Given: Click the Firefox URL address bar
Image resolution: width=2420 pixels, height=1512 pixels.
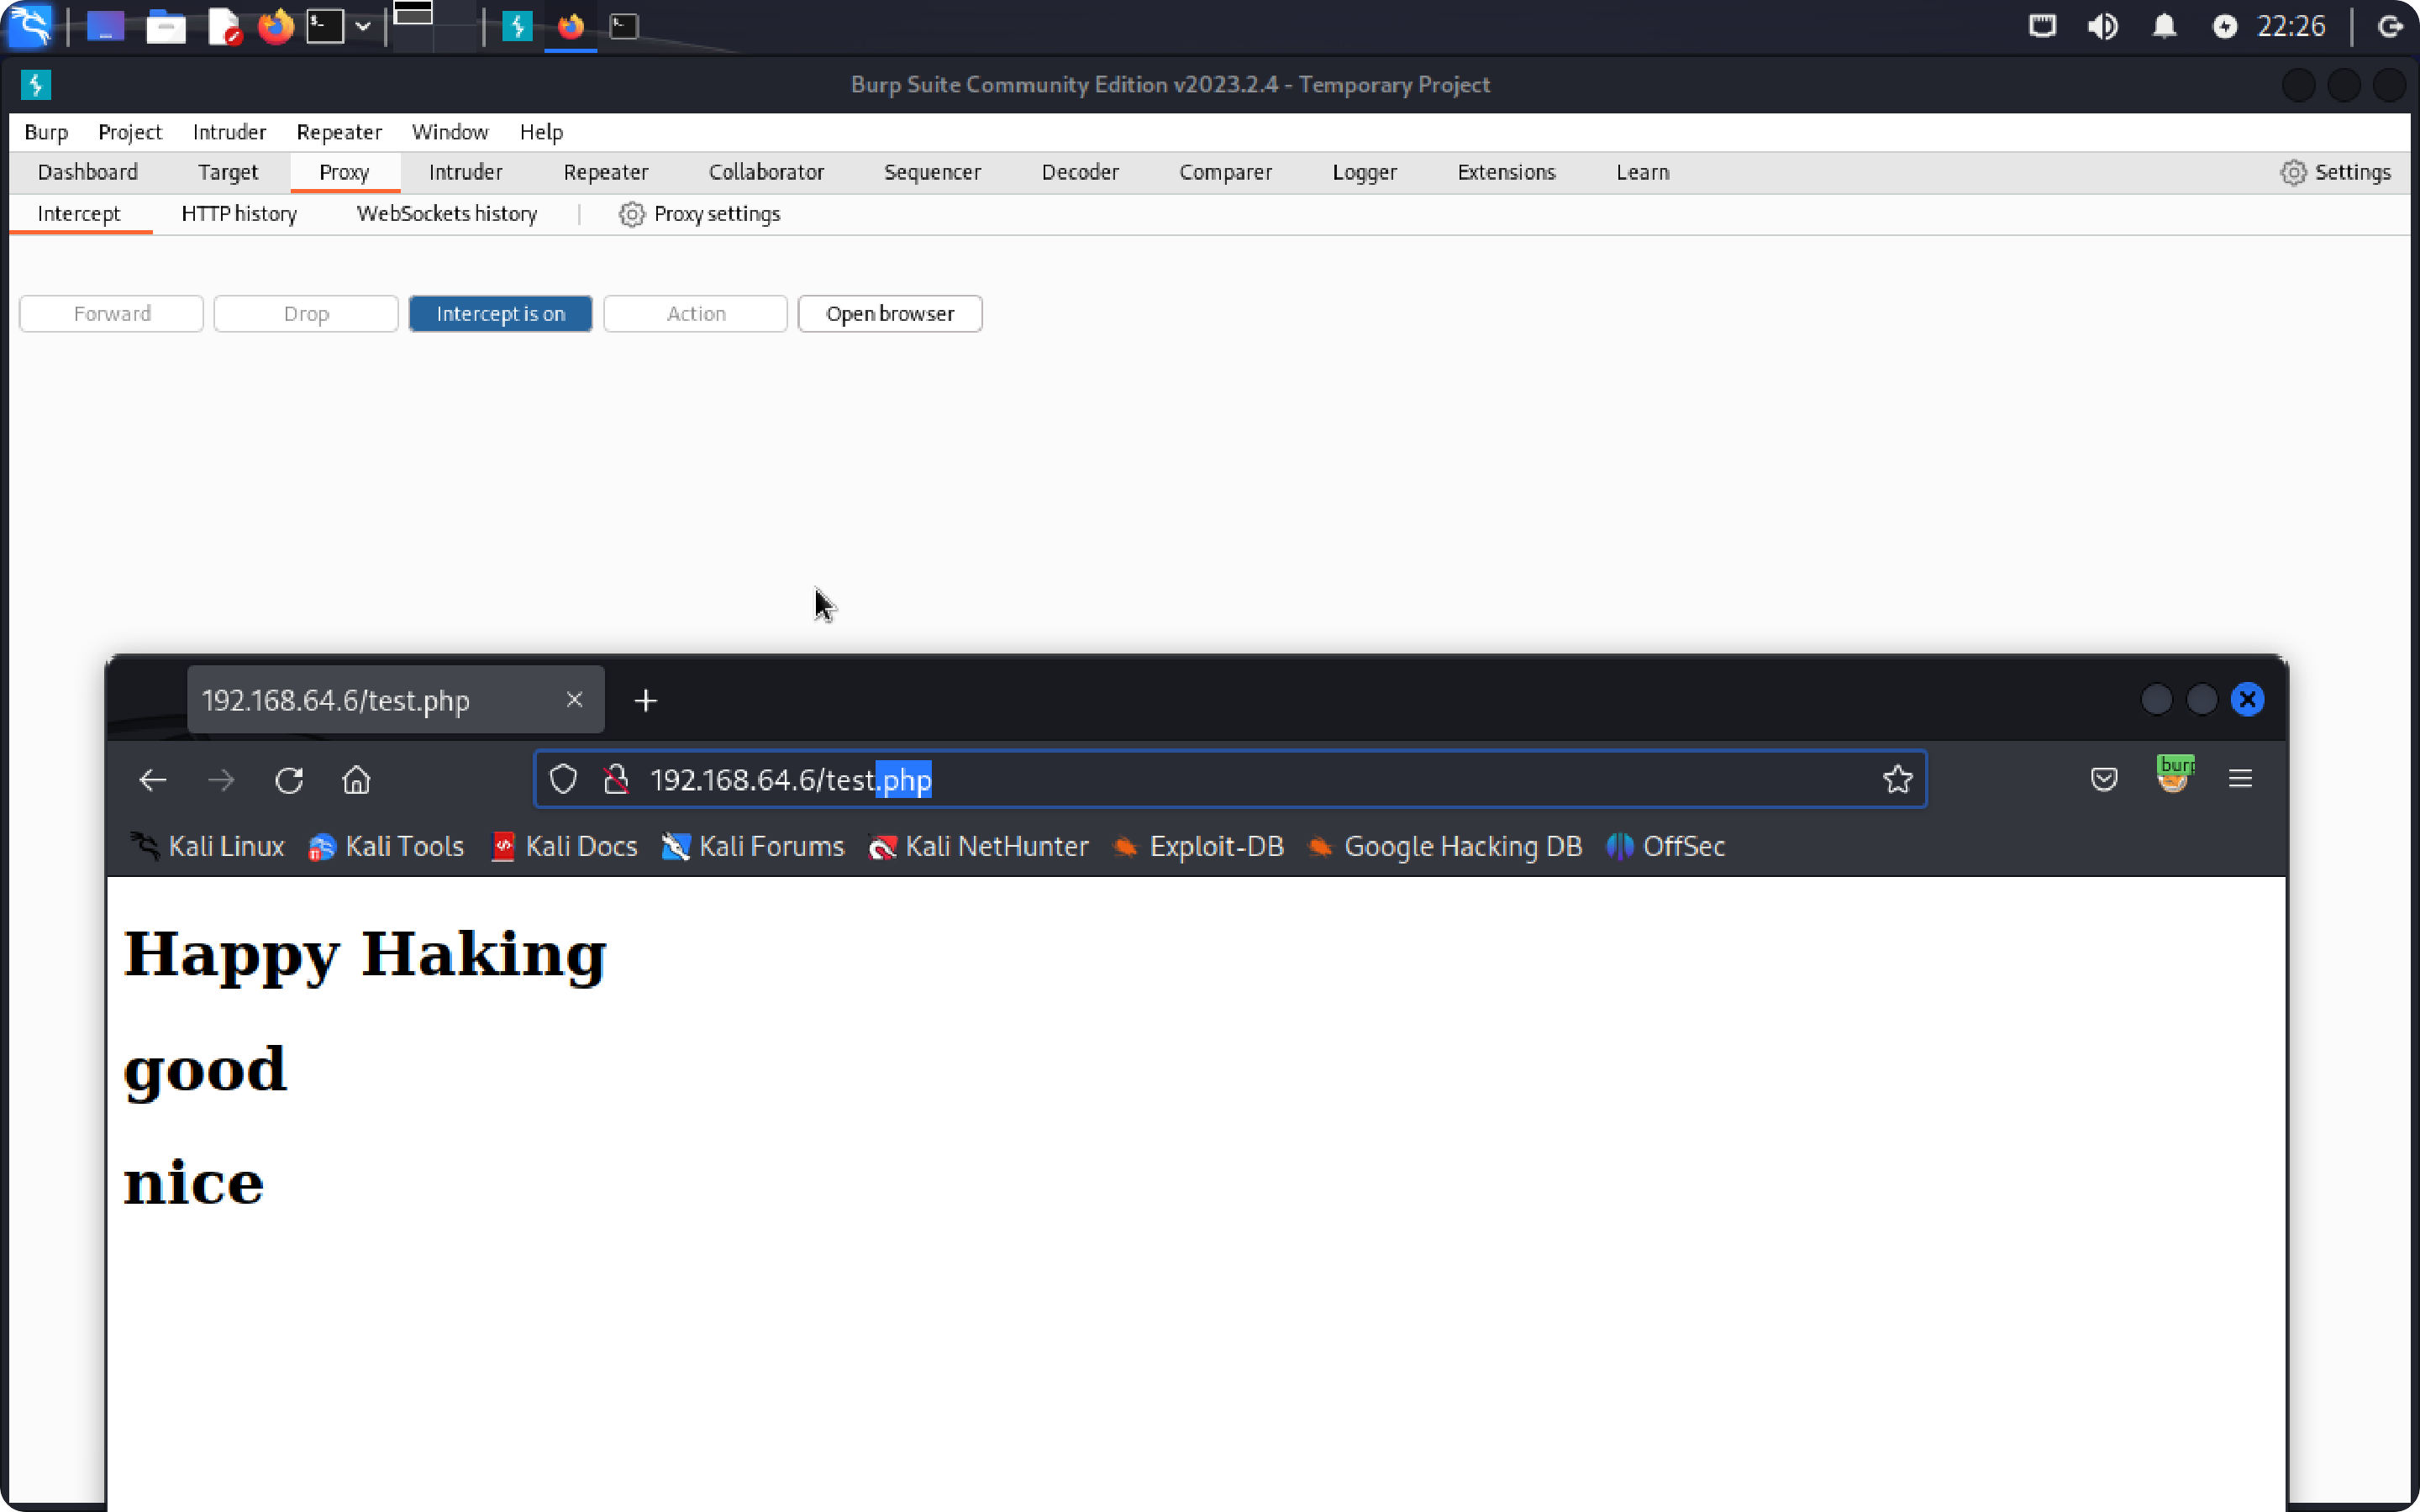Looking at the screenshot, I should (1230, 780).
